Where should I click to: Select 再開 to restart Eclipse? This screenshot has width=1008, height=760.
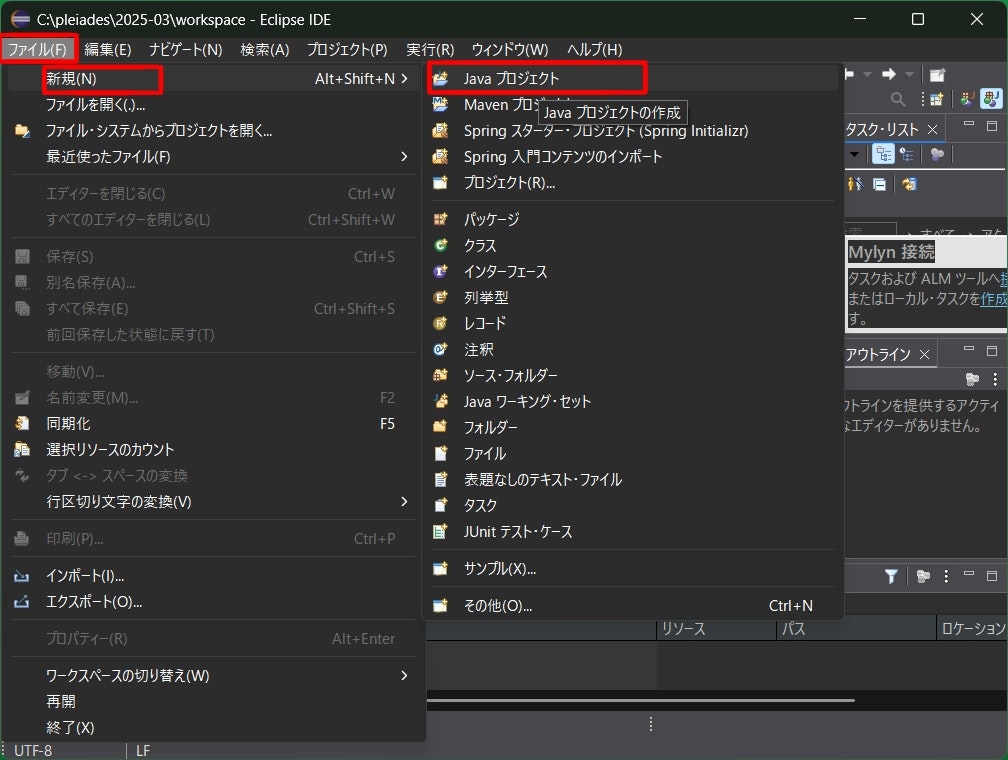213,701
